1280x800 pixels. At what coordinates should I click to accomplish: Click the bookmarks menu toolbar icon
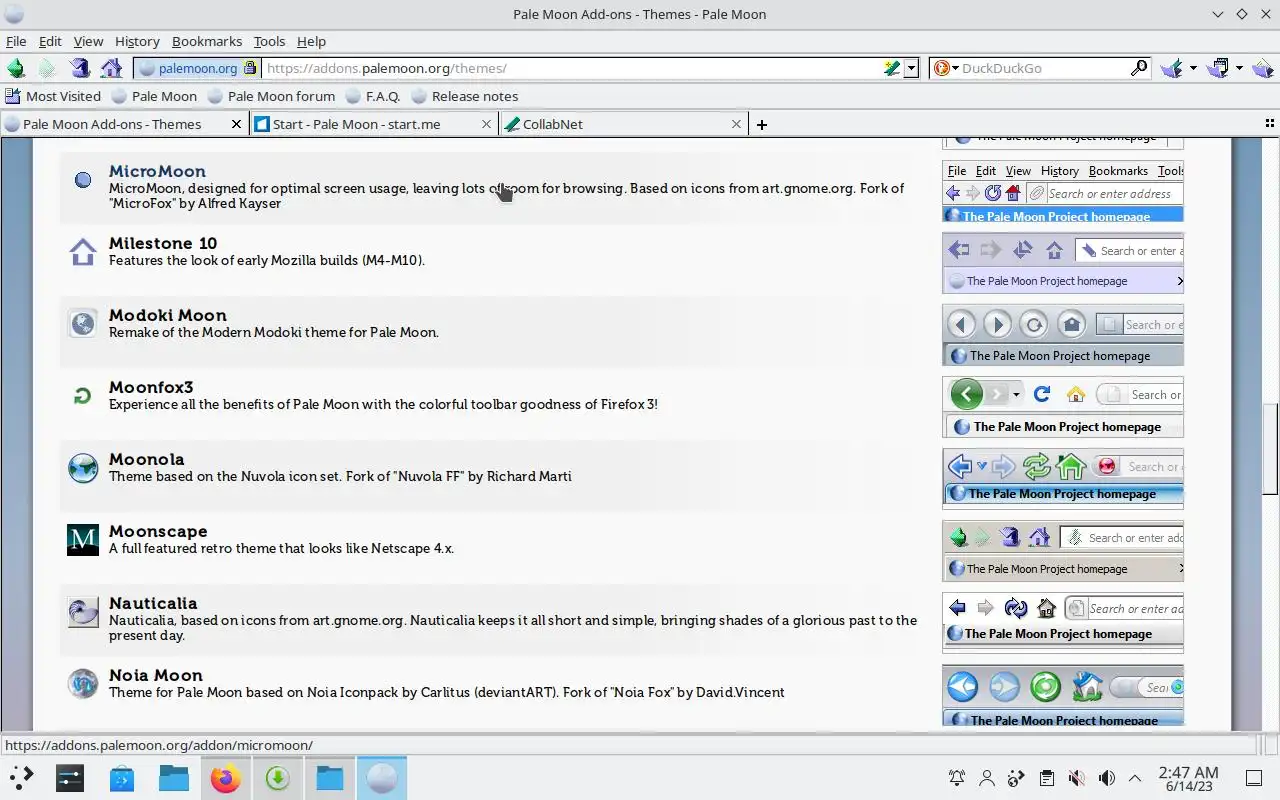1218,68
